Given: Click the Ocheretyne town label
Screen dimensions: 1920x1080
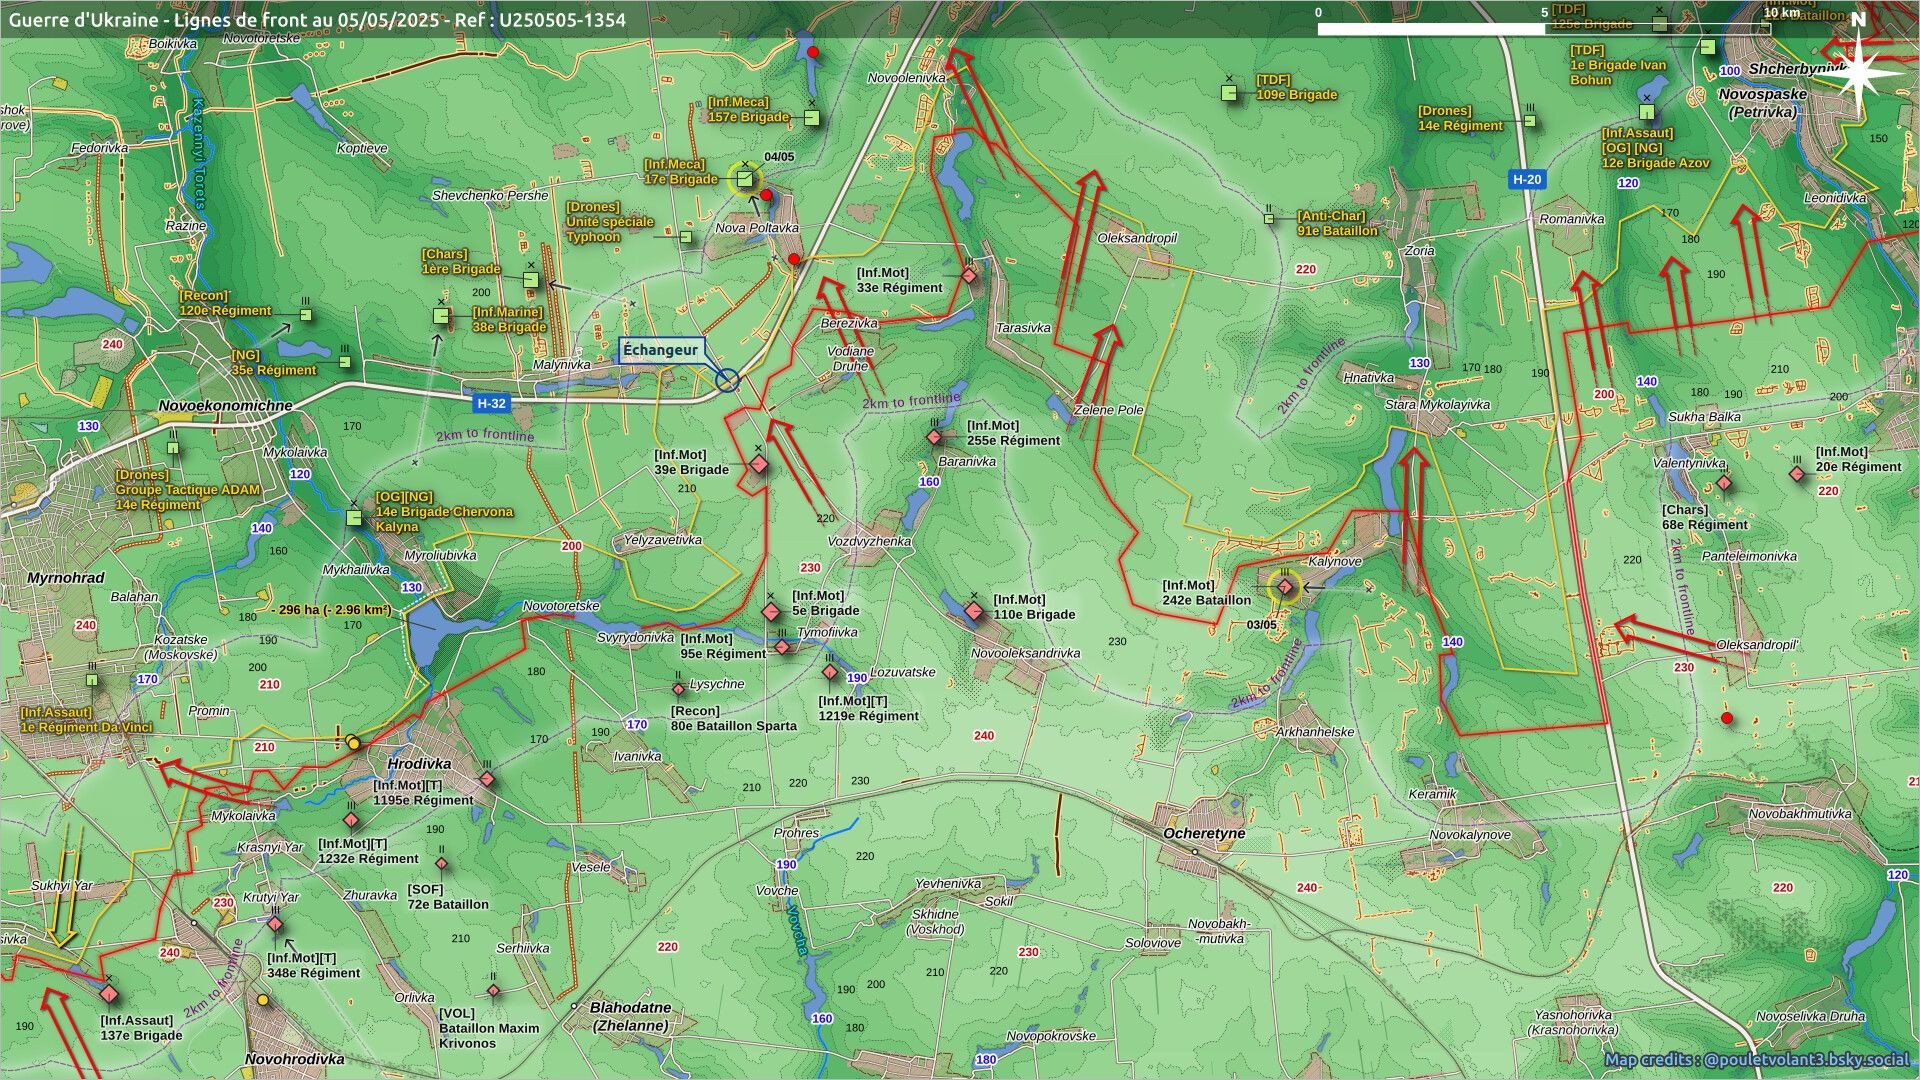Looking at the screenshot, I should (x=1204, y=833).
